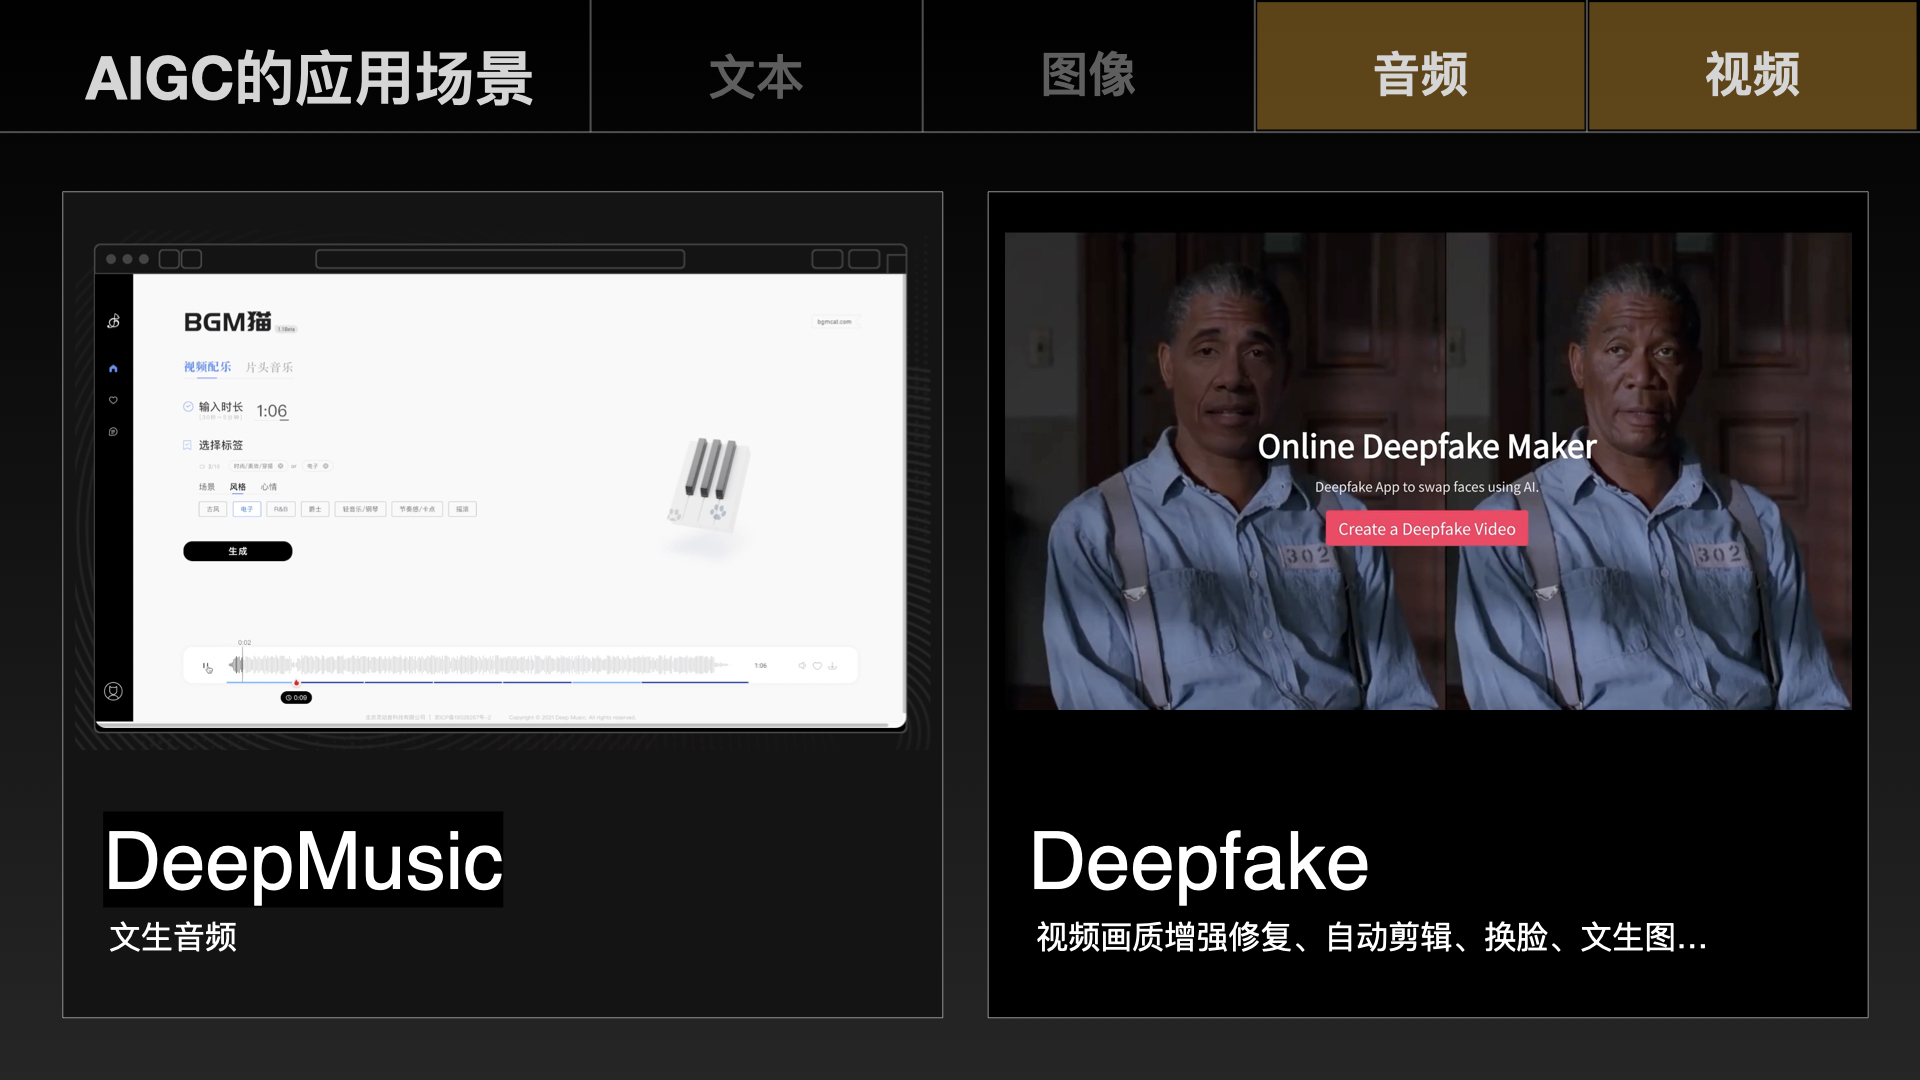Viewport: 1920px width, 1080px height.
Task: Switch to the 心情 tag category
Action: click(x=269, y=487)
